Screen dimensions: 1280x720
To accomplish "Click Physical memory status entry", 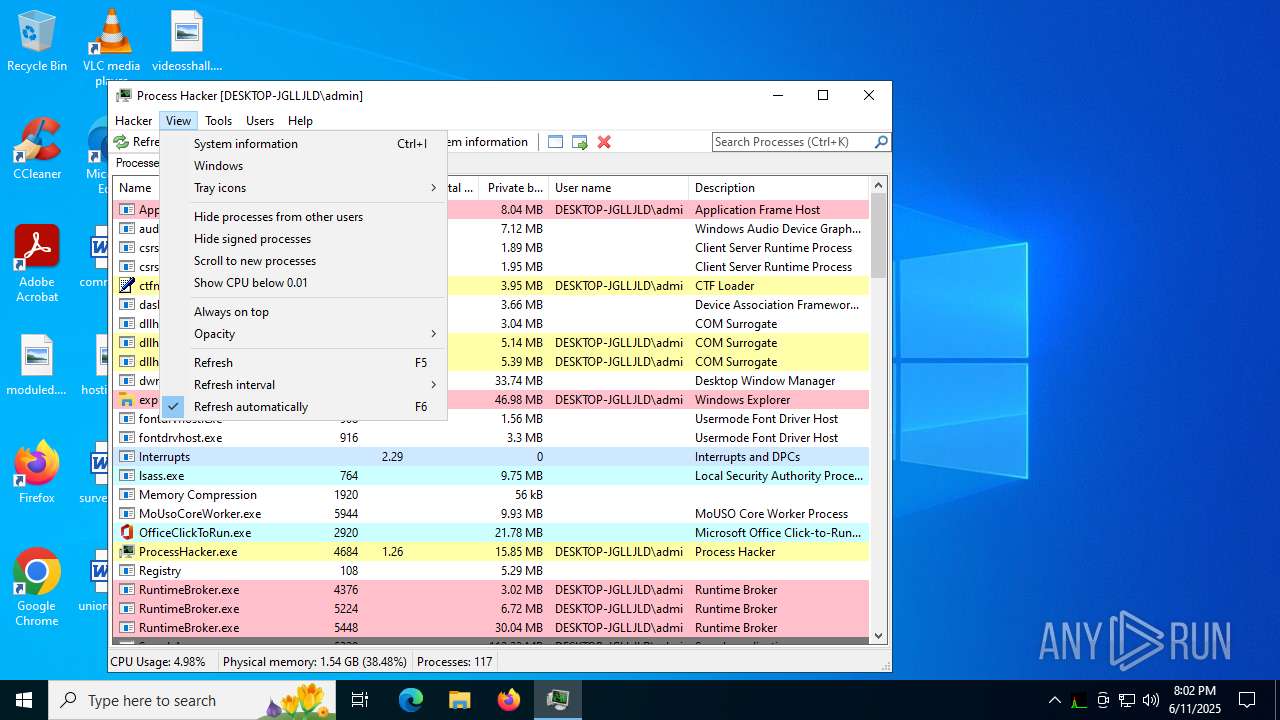I will pos(314,661).
